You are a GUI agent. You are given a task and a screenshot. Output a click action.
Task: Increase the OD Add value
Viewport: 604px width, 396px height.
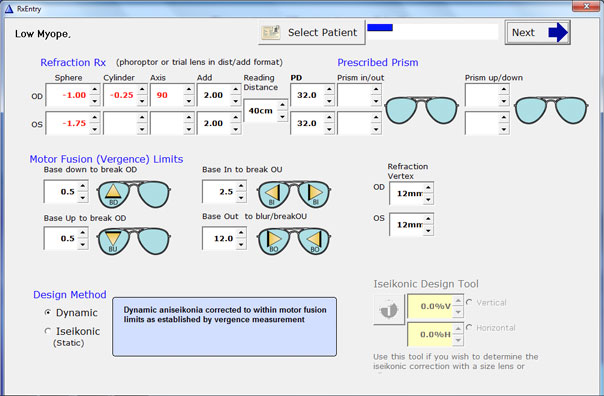tap(236, 89)
